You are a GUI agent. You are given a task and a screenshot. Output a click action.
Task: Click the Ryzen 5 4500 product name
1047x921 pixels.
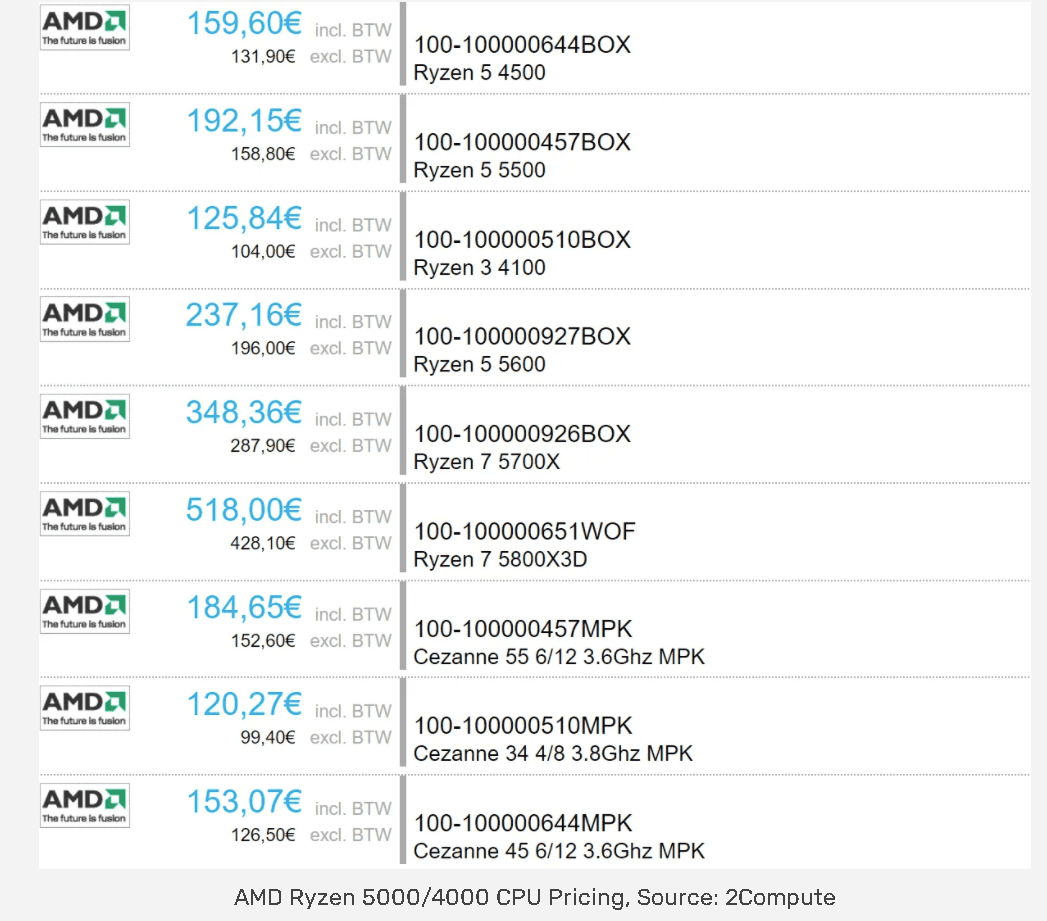pyautogui.click(x=479, y=73)
